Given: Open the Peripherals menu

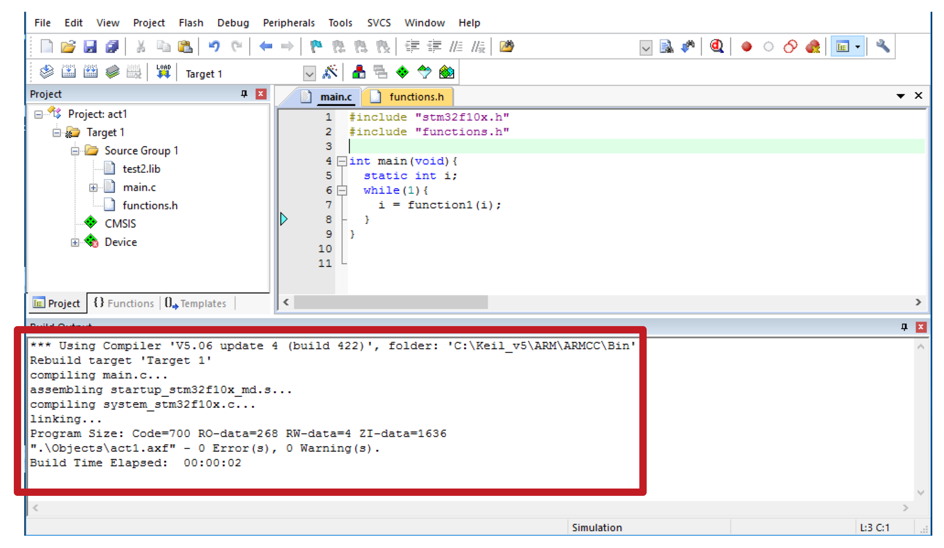Looking at the screenshot, I should pos(288,22).
